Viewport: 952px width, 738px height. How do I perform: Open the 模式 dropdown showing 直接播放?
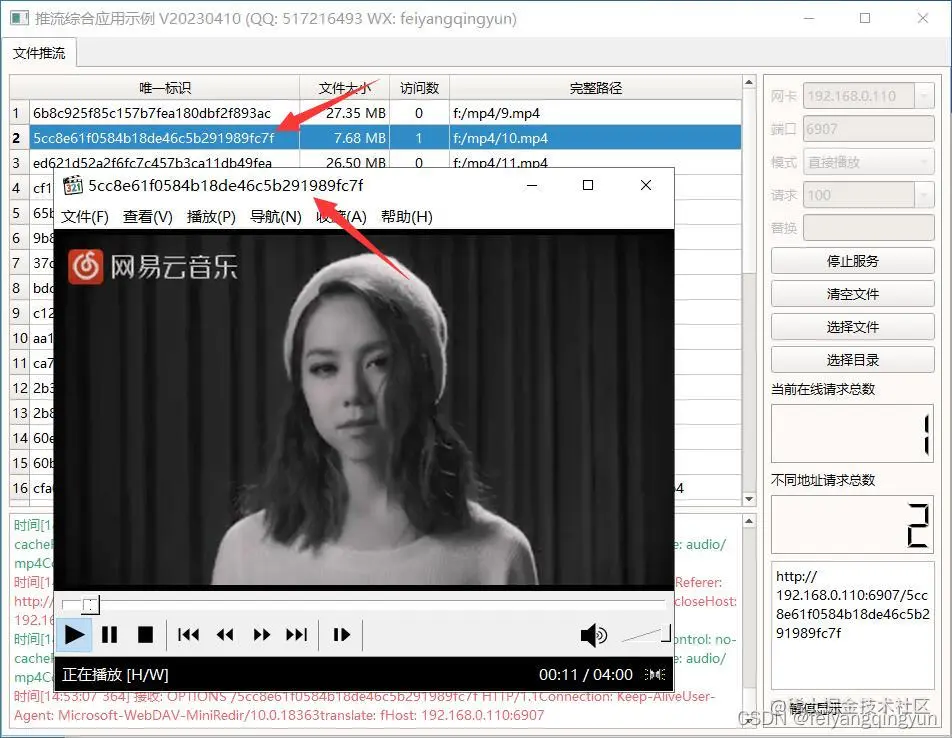869,162
